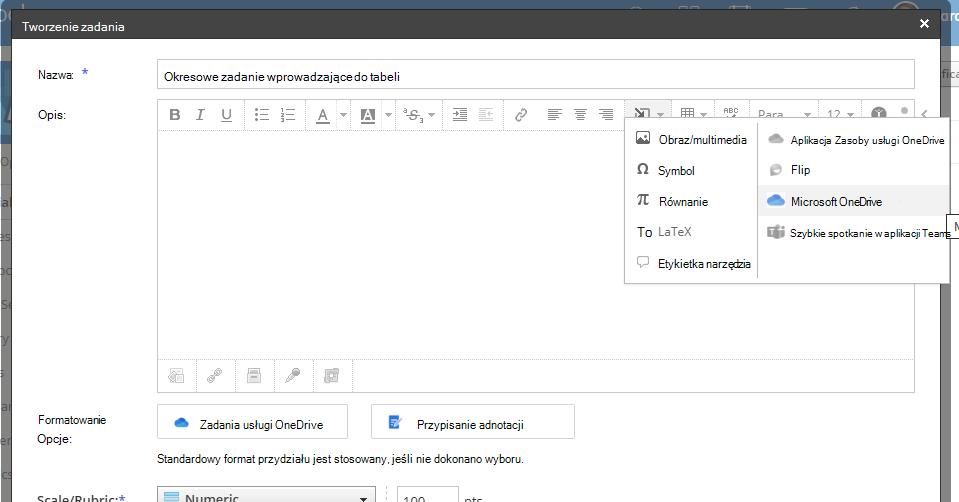Apply strikethrough/subscript formatting
Image resolution: width=959 pixels, height=502 pixels.
[x=413, y=114]
